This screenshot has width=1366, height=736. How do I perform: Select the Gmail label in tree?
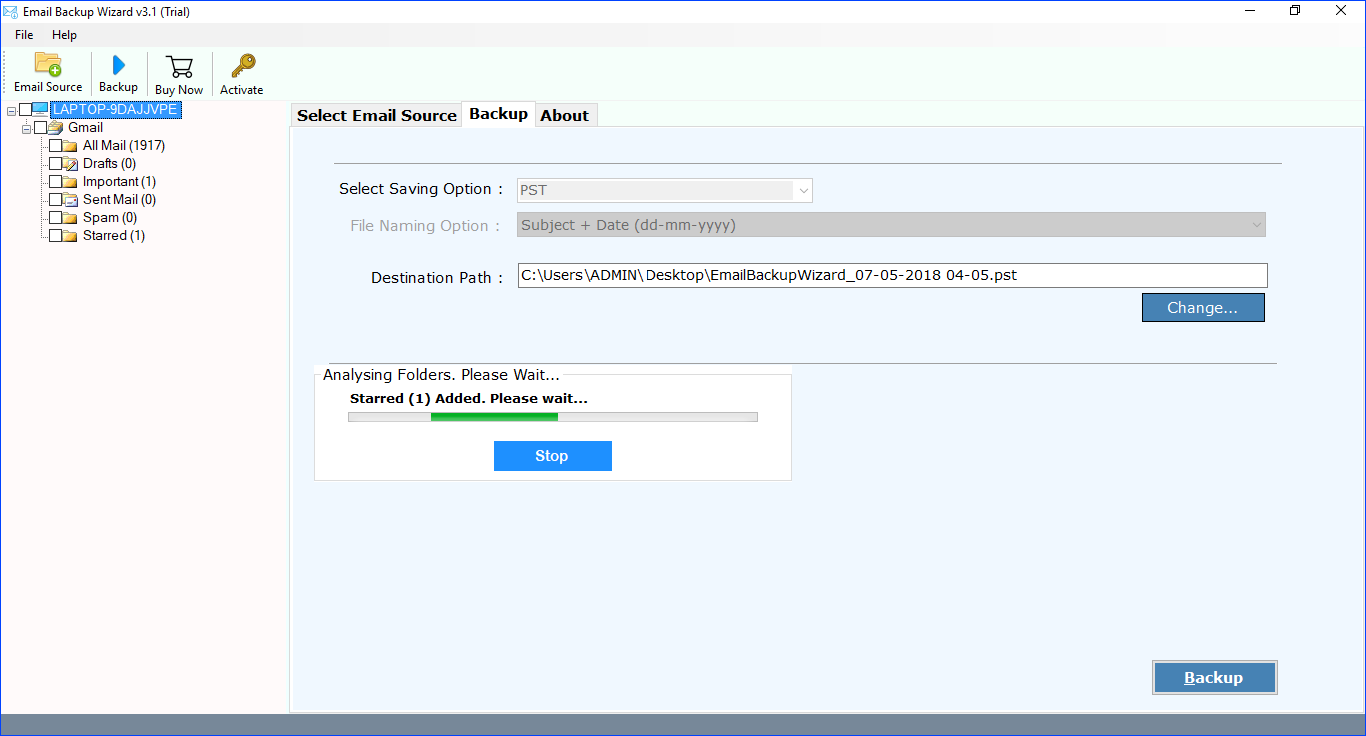click(x=85, y=128)
